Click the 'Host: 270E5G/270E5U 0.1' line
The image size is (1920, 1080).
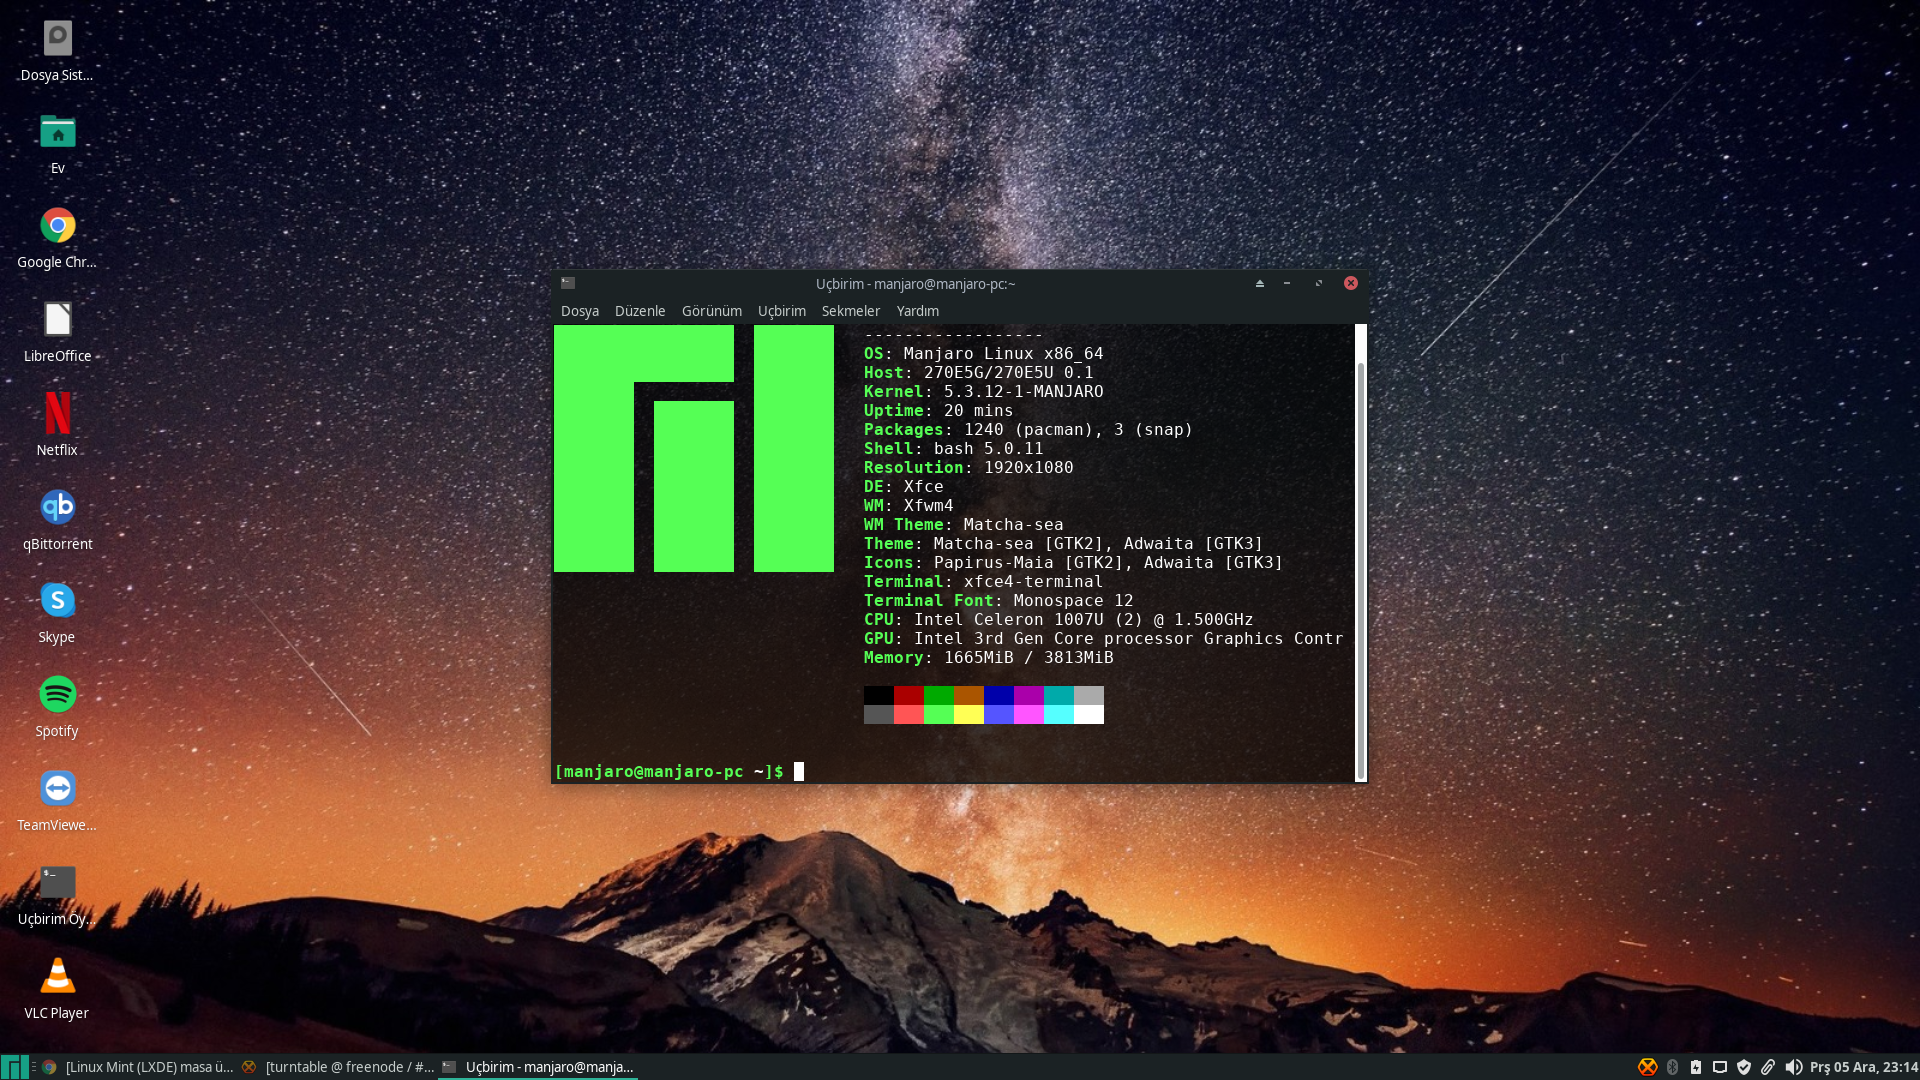[x=979, y=372]
